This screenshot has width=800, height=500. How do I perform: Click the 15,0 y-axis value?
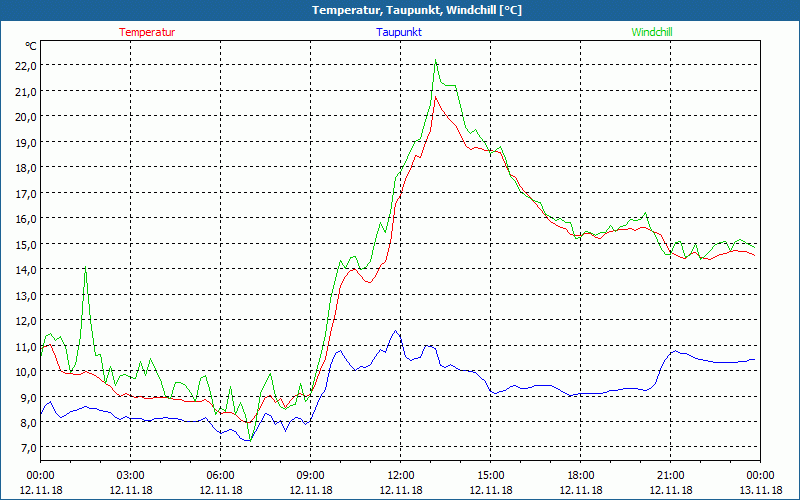point(26,244)
